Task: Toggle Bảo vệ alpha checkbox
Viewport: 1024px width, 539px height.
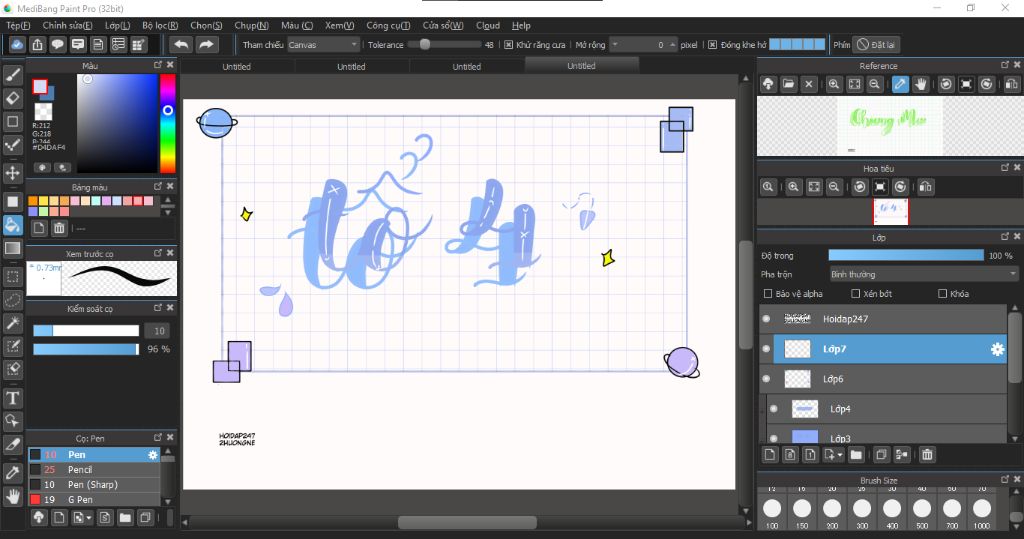Action: click(768, 294)
